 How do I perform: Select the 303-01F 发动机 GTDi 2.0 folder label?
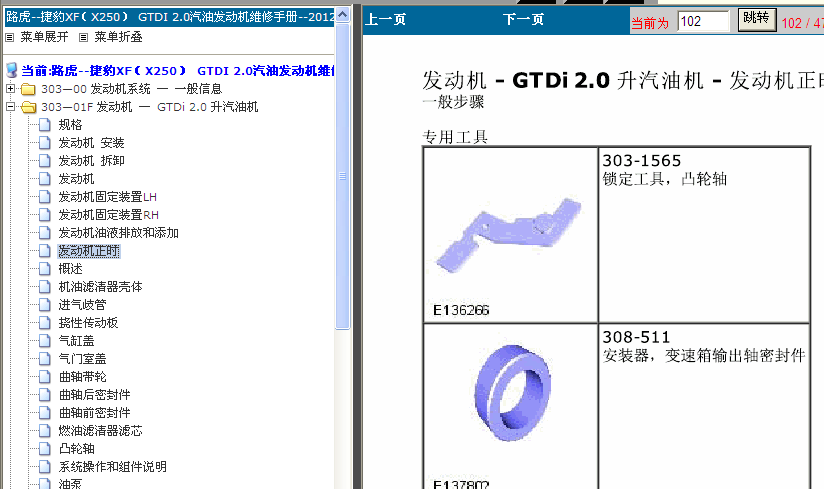tap(150, 107)
